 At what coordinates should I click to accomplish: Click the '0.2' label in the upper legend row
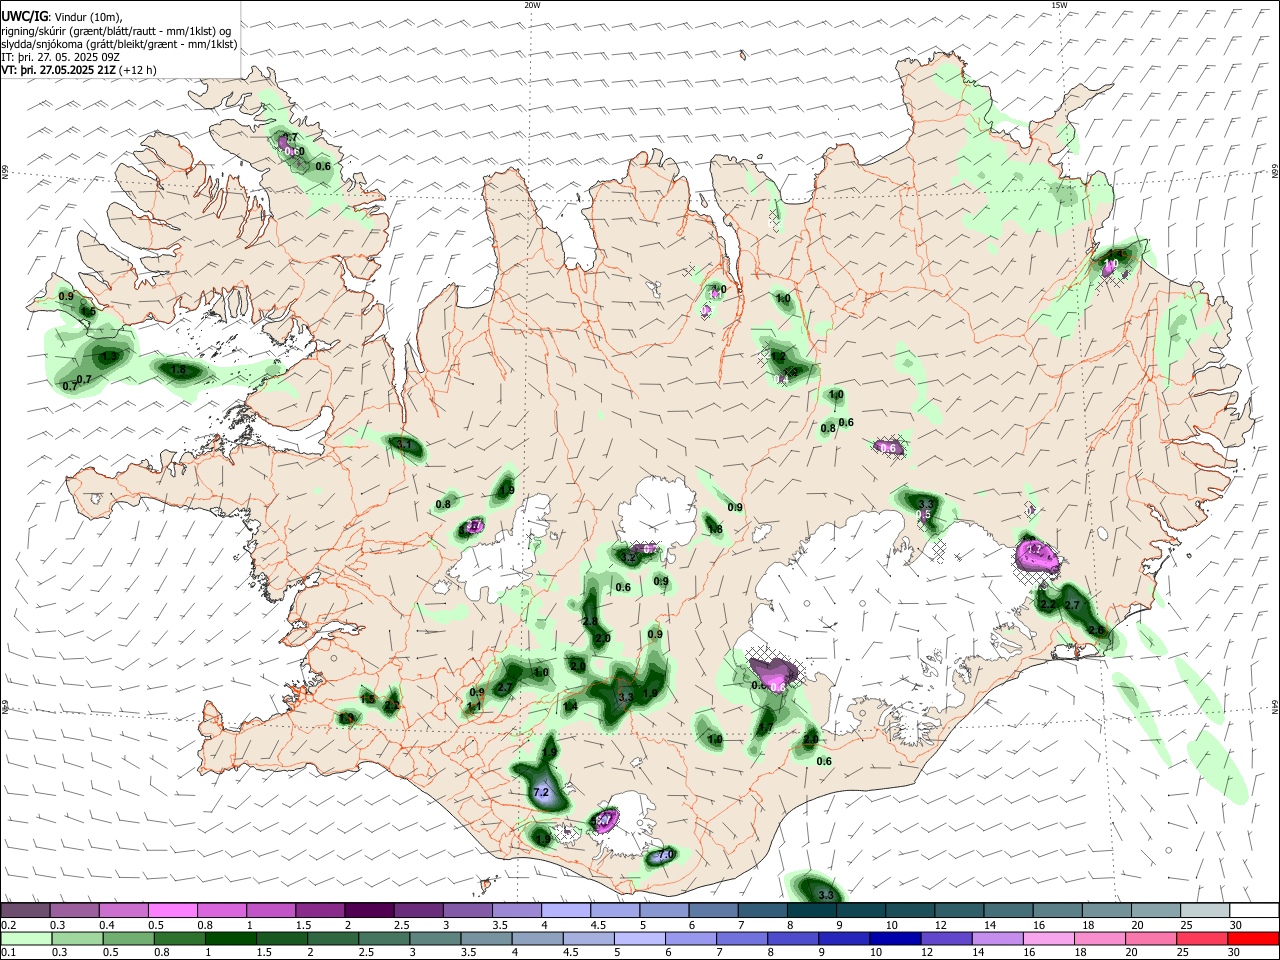tap(8, 925)
